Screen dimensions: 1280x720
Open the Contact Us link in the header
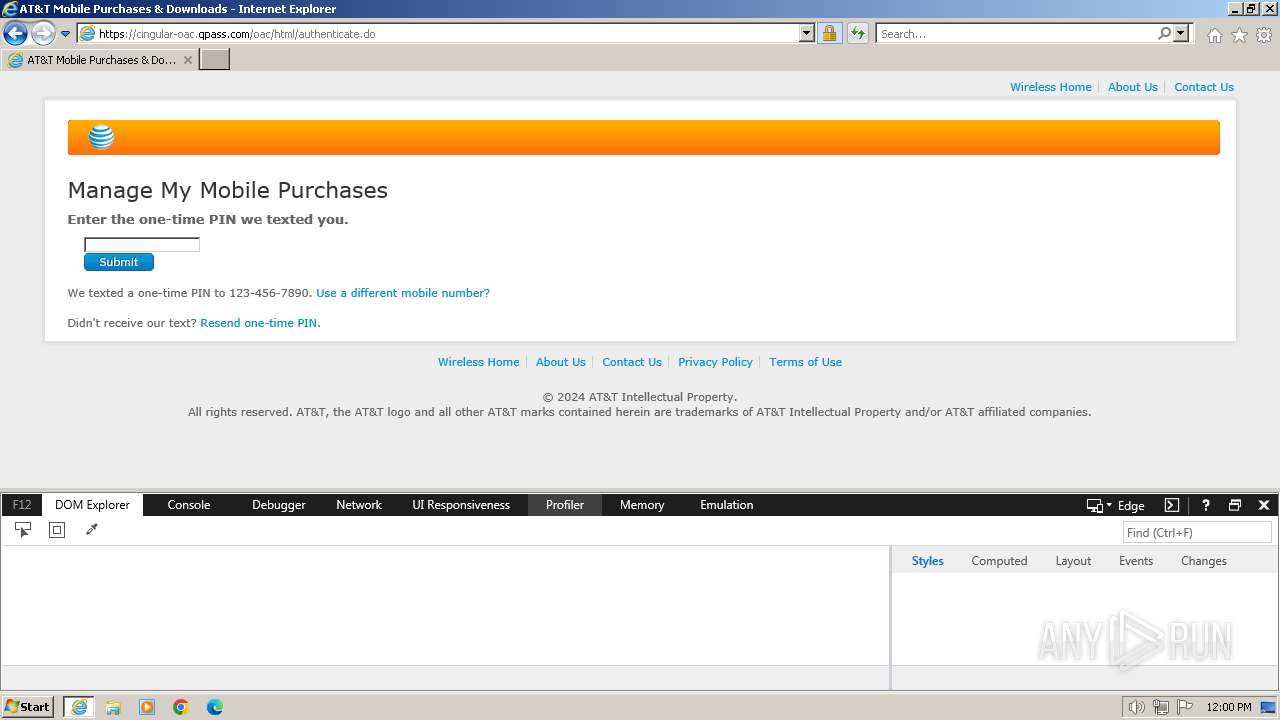pyautogui.click(x=1204, y=87)
